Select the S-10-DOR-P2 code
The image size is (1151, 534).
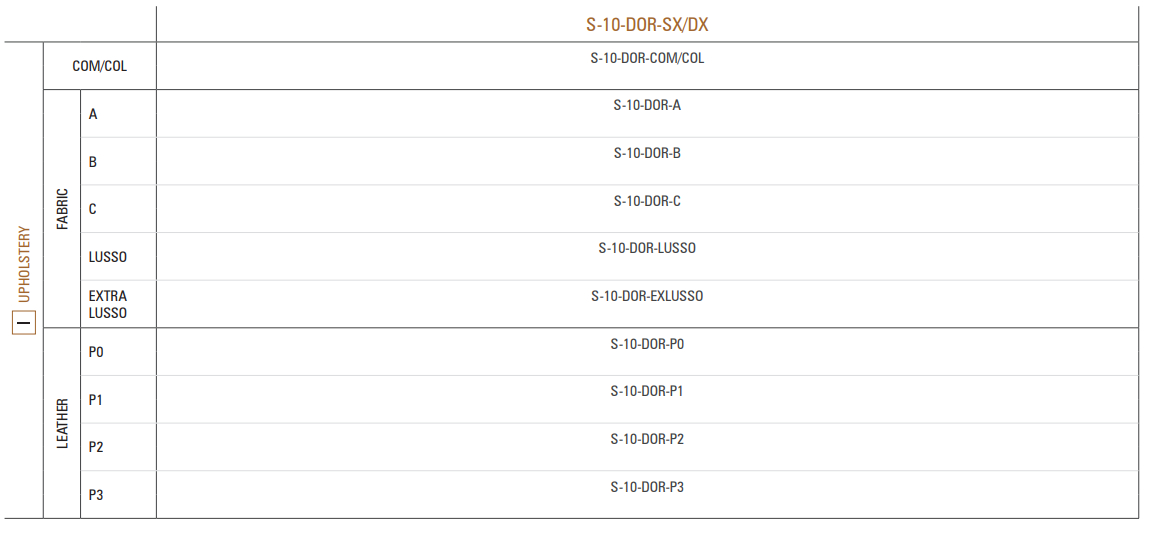point(647,439)
